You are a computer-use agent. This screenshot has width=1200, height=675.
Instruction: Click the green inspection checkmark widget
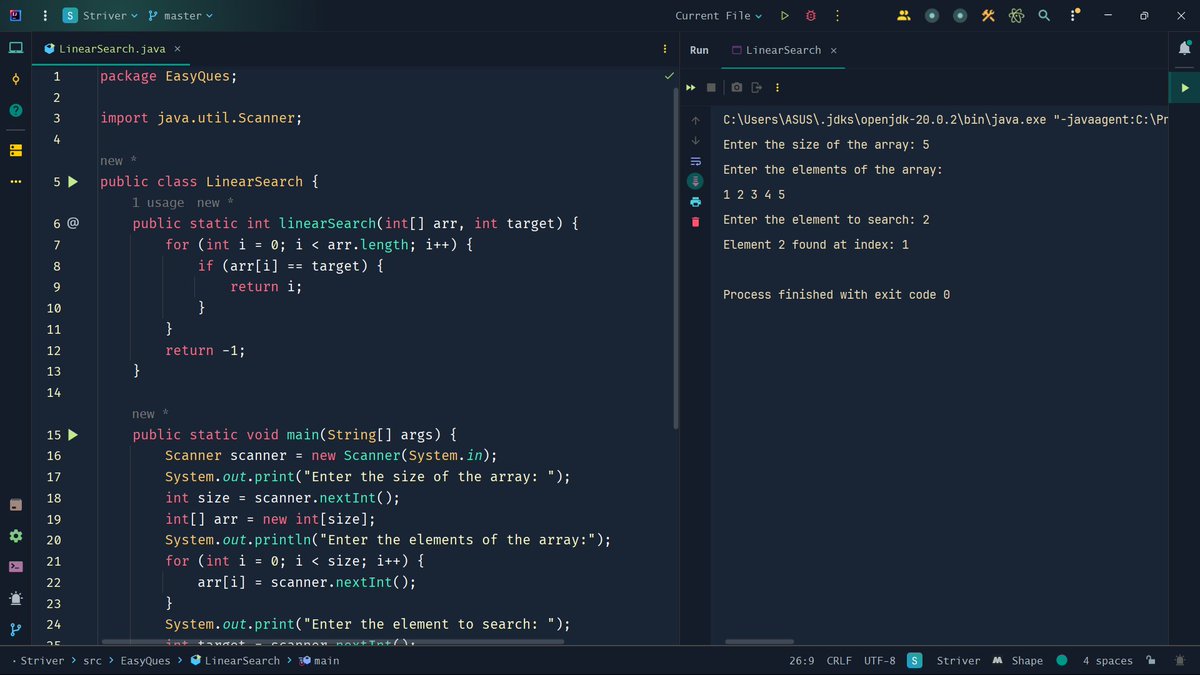669,75
